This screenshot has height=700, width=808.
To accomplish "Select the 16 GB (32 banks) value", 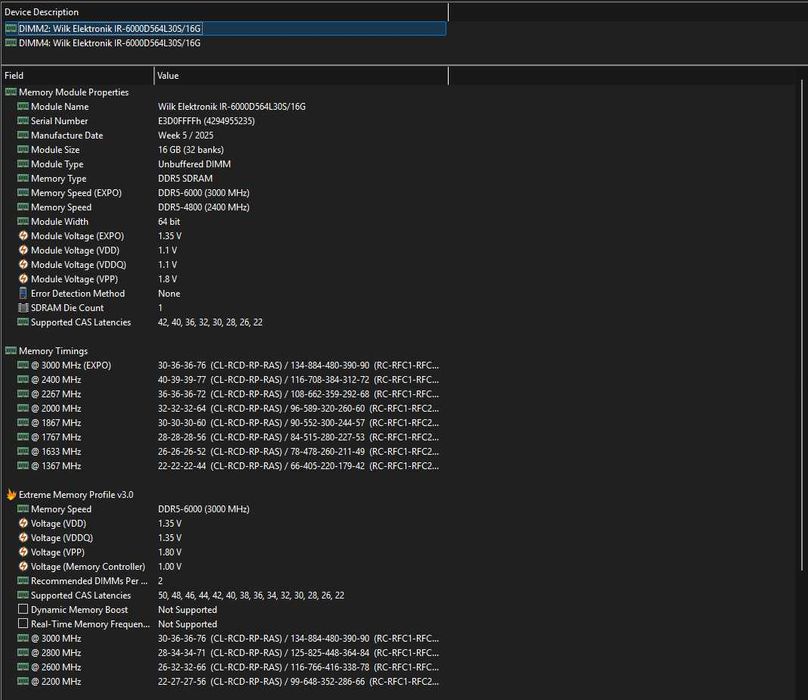I will (191, 149).
